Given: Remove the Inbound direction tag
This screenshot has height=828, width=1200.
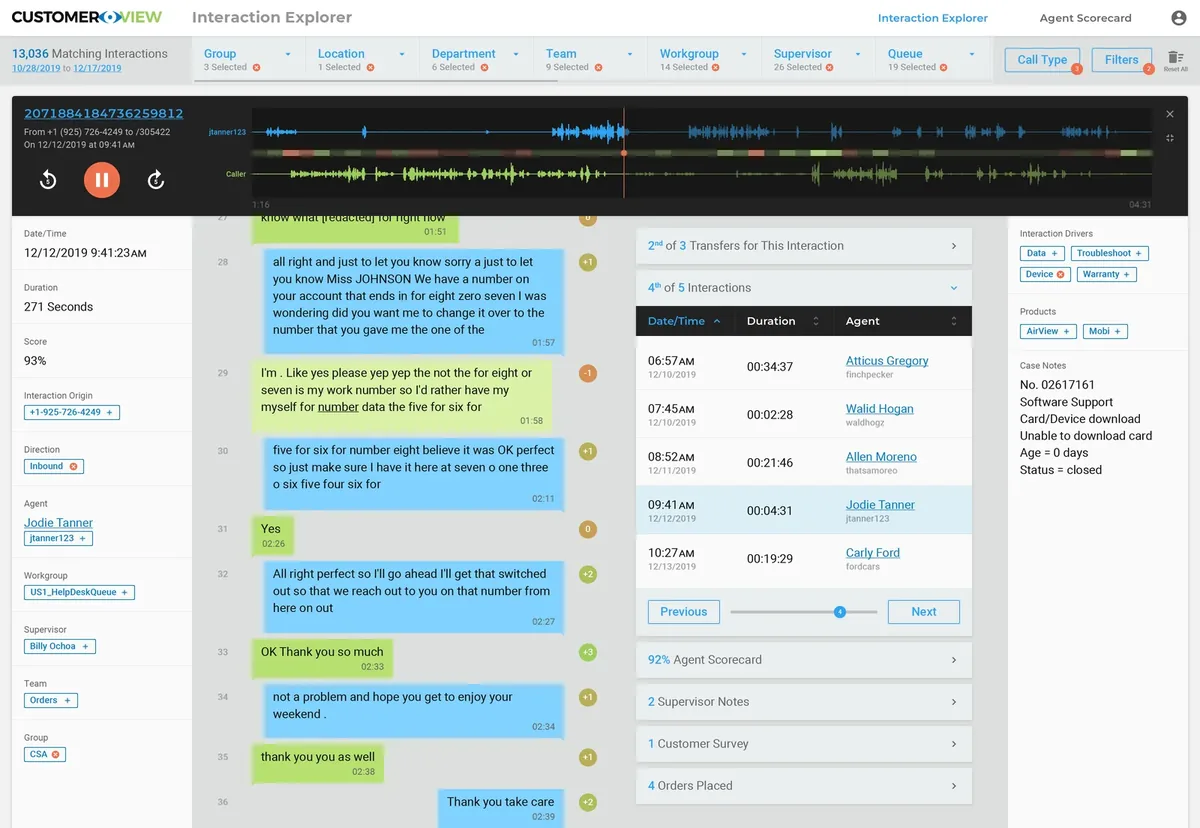Looking at the screenshot, I should click(74, 466).
